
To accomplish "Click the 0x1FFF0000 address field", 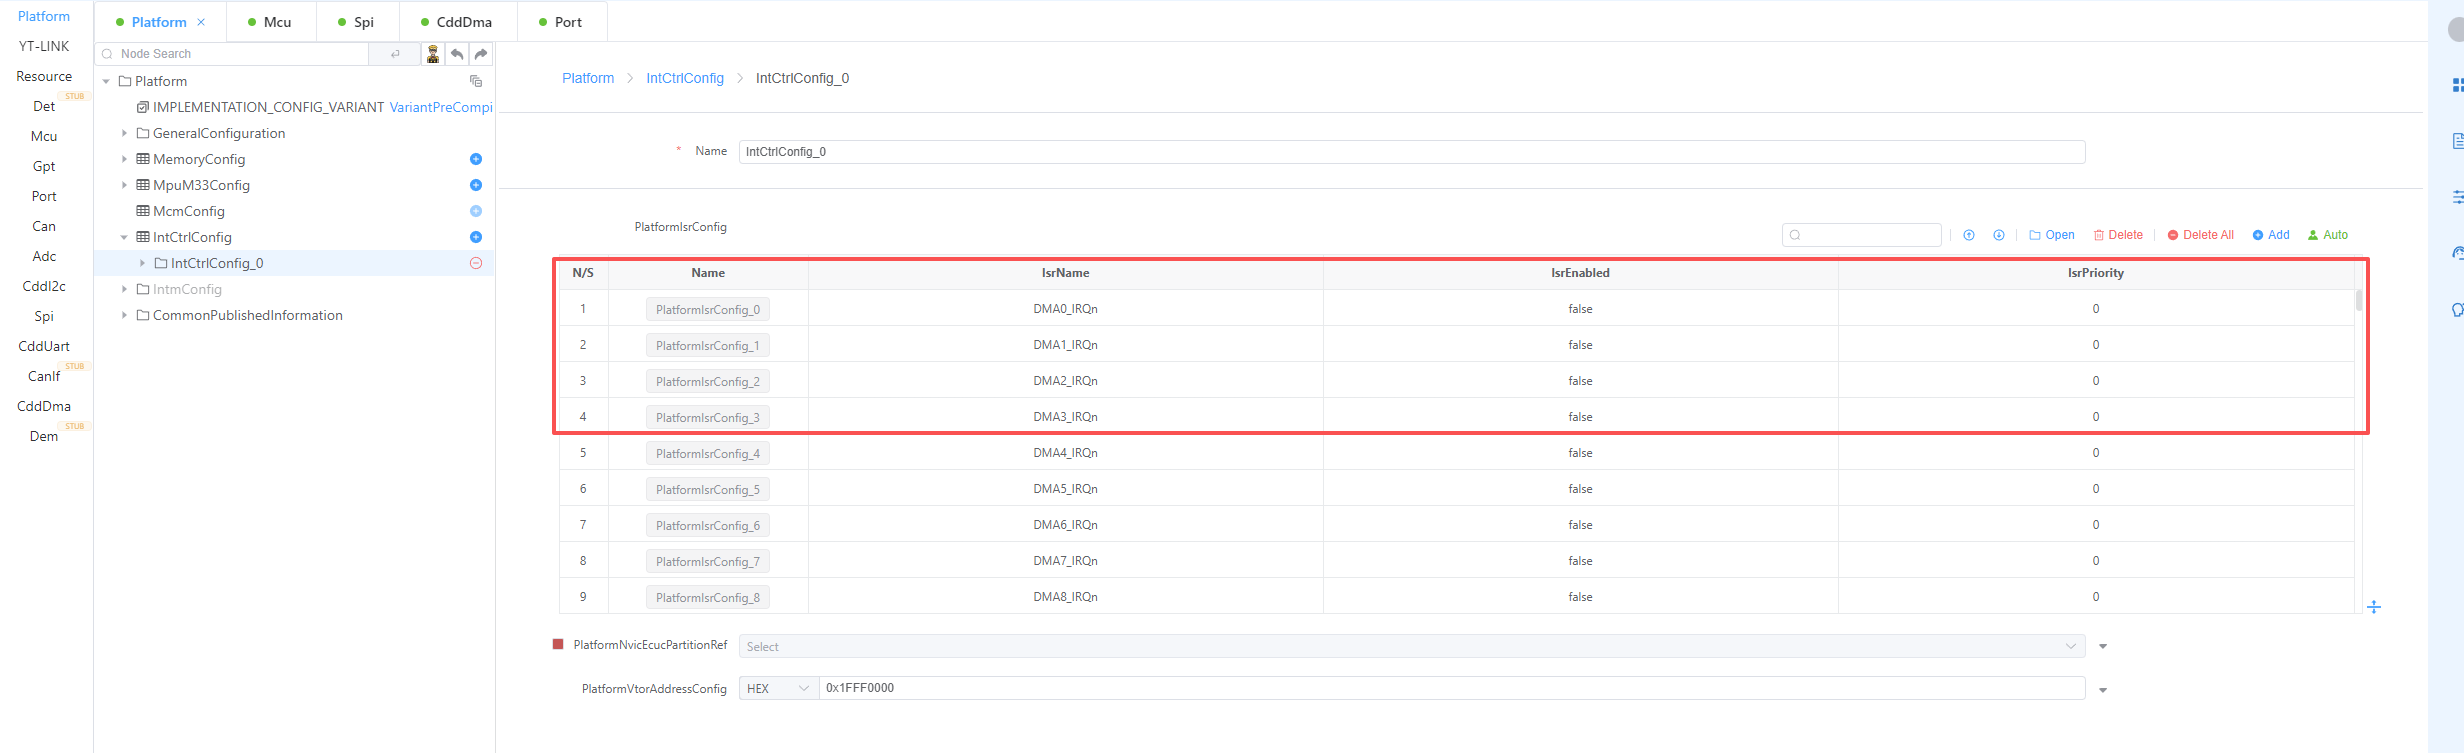I will click(1452, 688).
